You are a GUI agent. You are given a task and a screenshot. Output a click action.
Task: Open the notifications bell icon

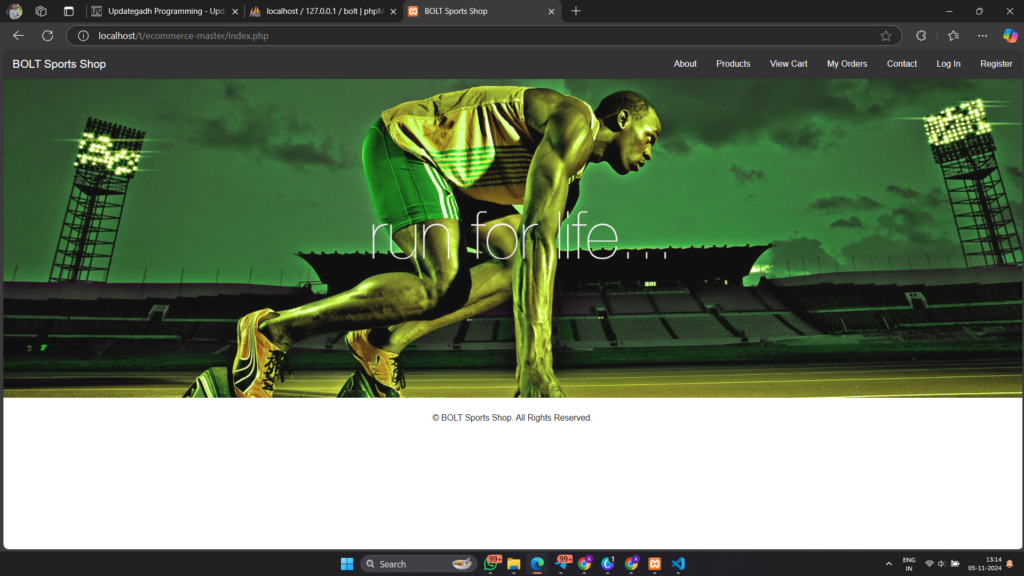tap(1010, 564)
